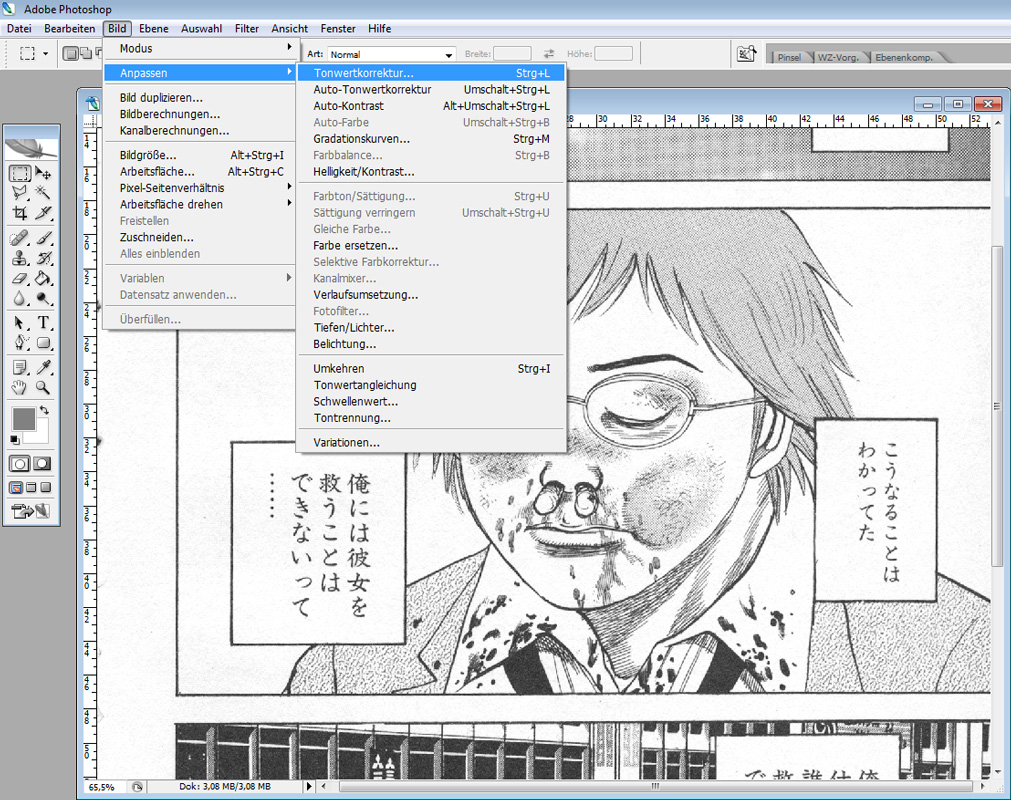
Task: Expand the Arbeitsfläche drehen submenu
Action: click(x=199, y=204)
